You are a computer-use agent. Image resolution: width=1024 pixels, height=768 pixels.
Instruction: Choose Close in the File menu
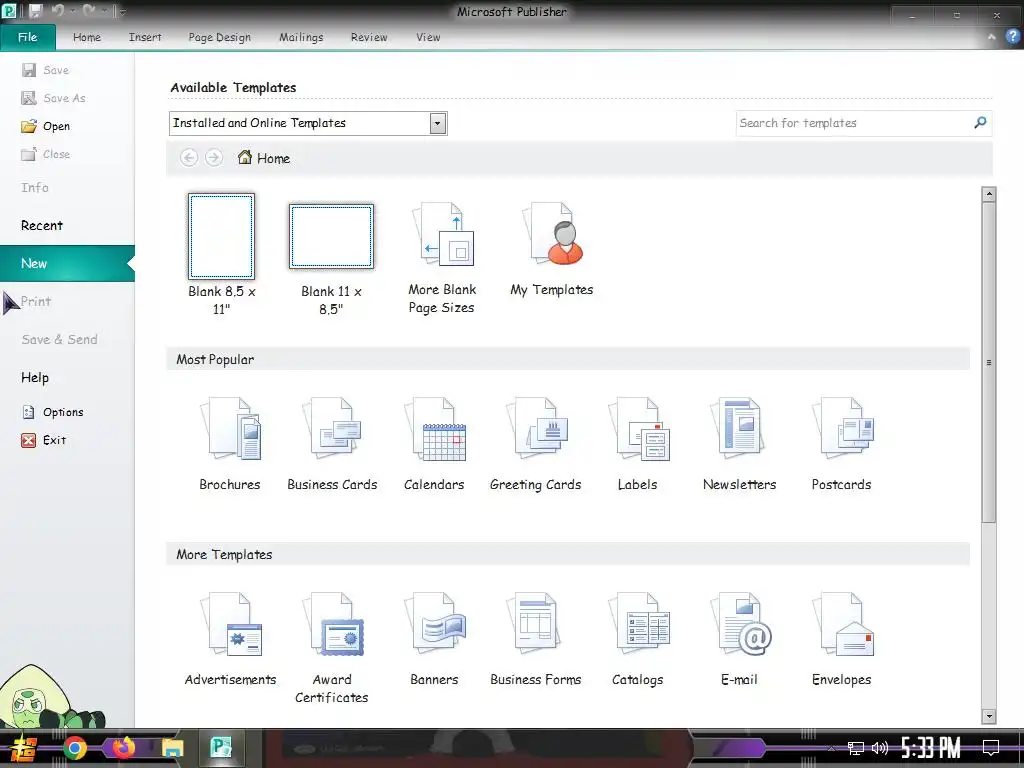46,154
